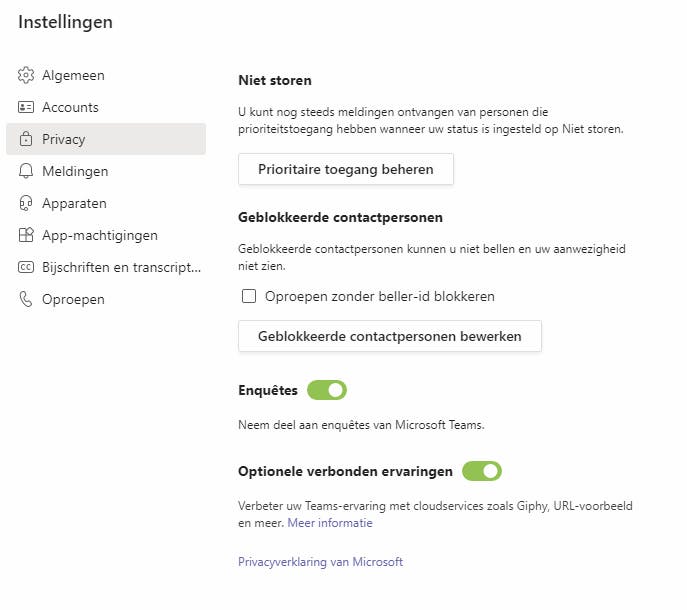Viewport: 687px width, 610px height.
Task: Disable Optionele verbonden ervaringen switch
Action: coord(482,471)
